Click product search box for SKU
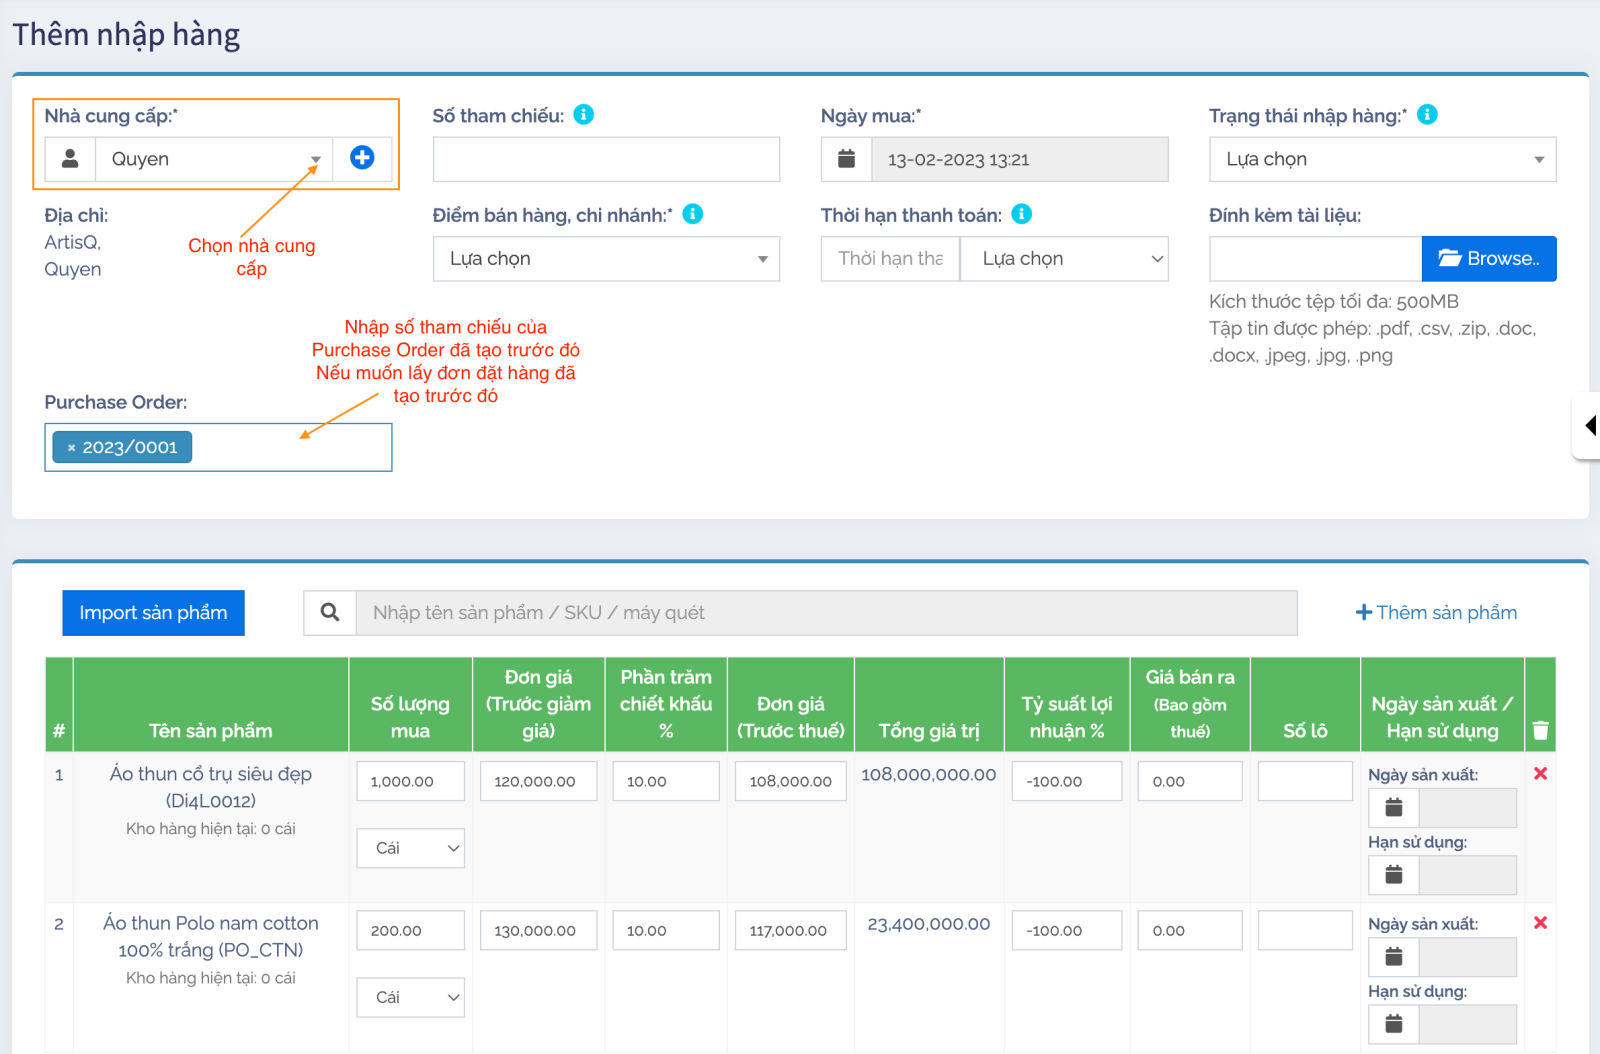This screenshot has height=1054, width=1600. point(826,613)
